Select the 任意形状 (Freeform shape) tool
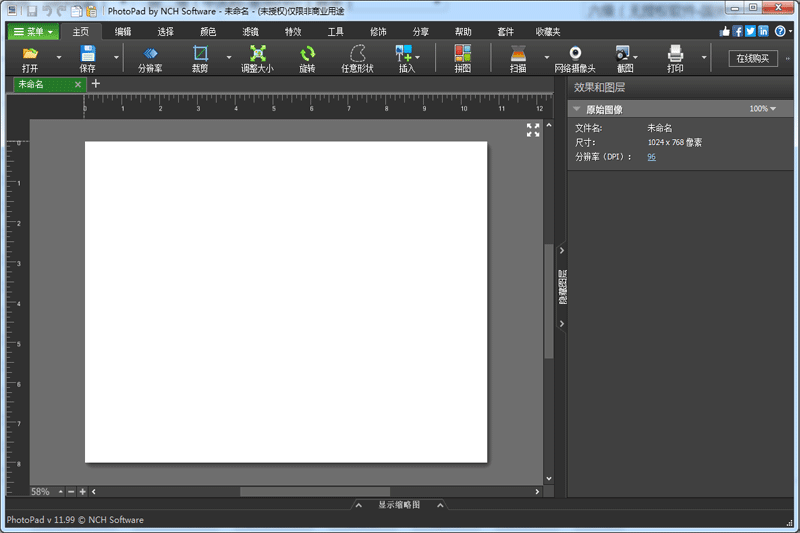The height and width of the screenshot is (533, 800). pos(357,54)
